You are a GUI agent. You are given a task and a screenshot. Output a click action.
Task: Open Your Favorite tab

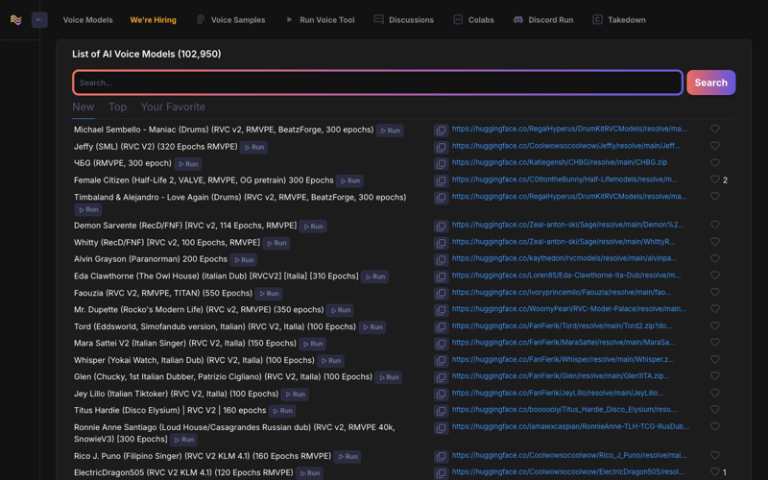172,107
